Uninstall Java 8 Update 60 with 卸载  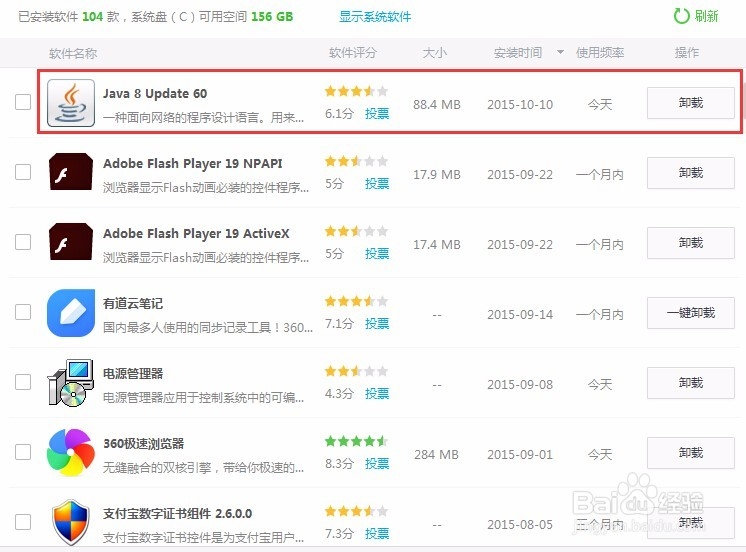[x=690, y=103]
